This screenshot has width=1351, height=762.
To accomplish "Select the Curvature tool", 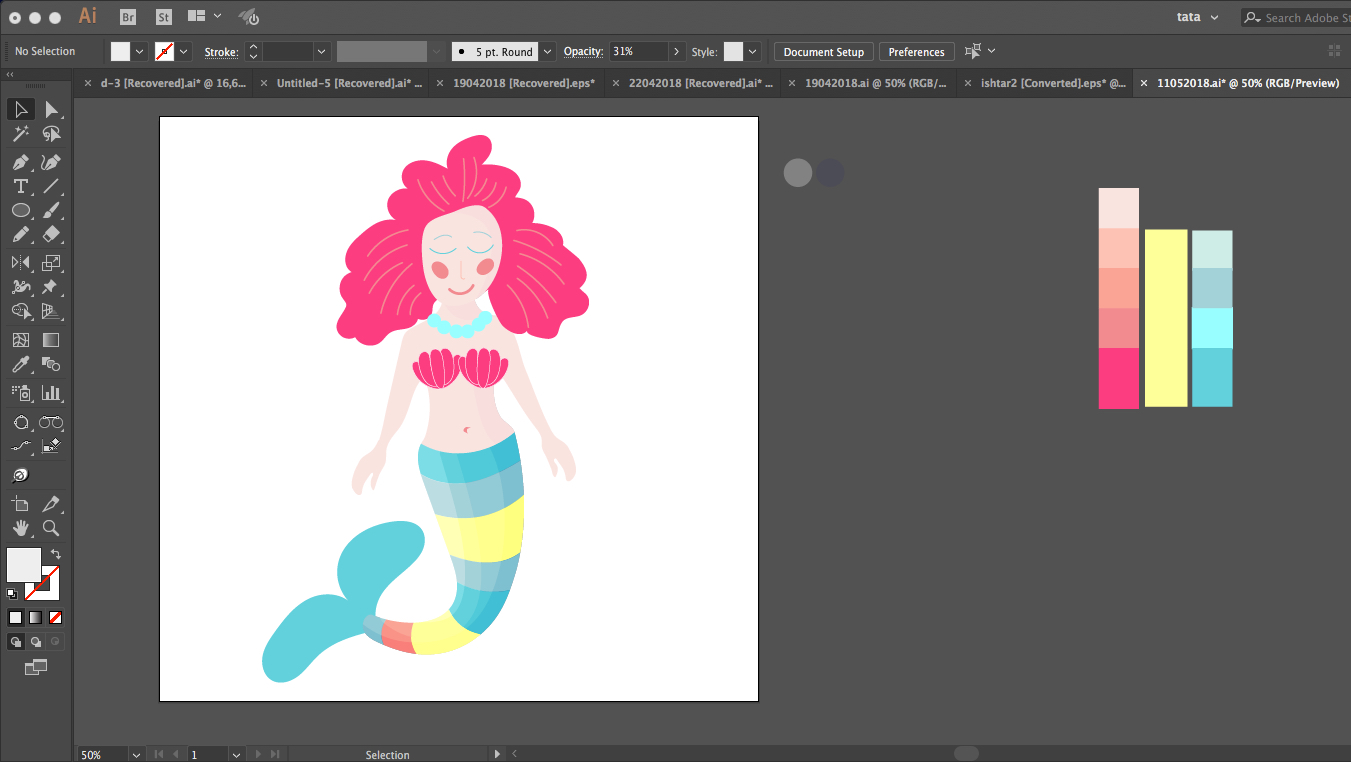I will point(52,162).
